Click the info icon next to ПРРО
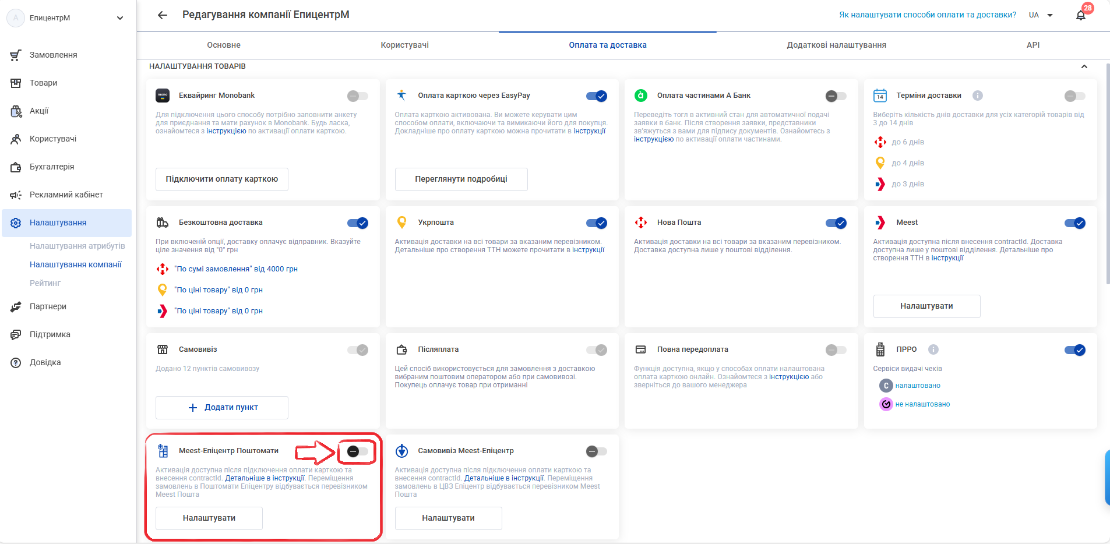The width and height of the screenshot is (1110, 544). pyautogui.click(x=933, y=349)
